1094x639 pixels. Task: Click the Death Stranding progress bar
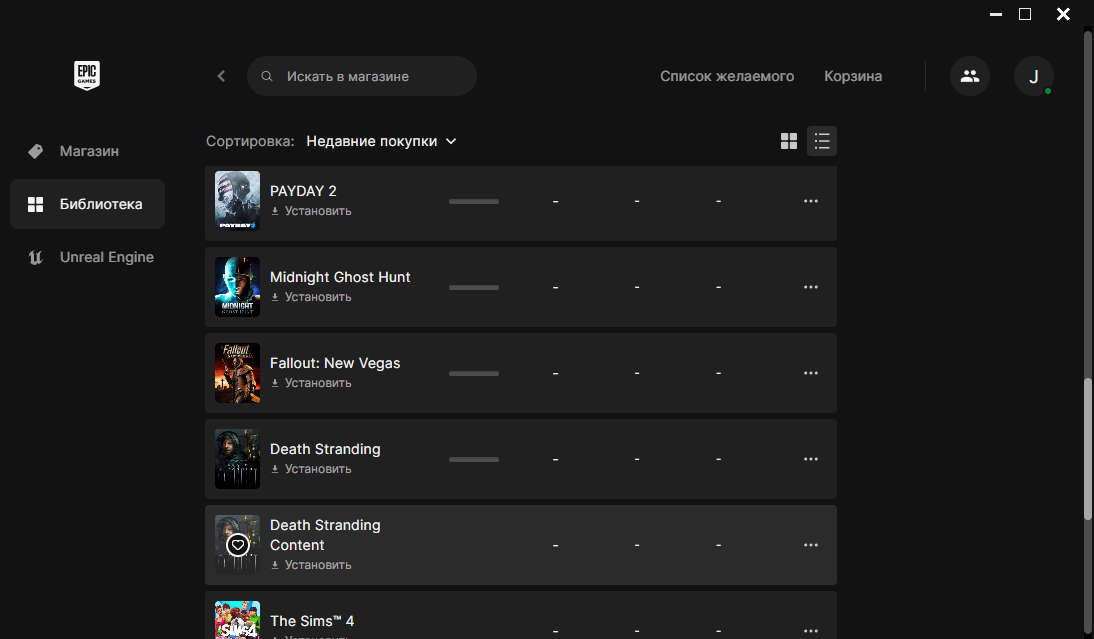(x=474, y=459)
